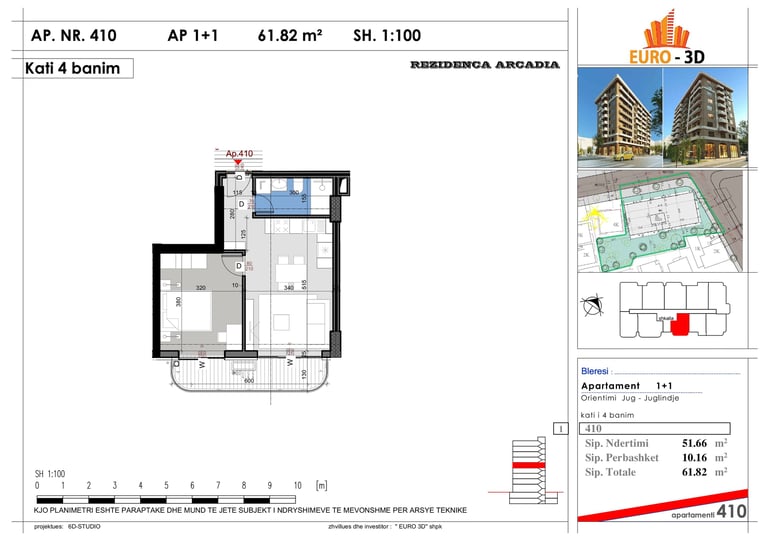Click the EURO-3D company logo
This screenshot has width=768, height=542.
click(x=667, y=37)
